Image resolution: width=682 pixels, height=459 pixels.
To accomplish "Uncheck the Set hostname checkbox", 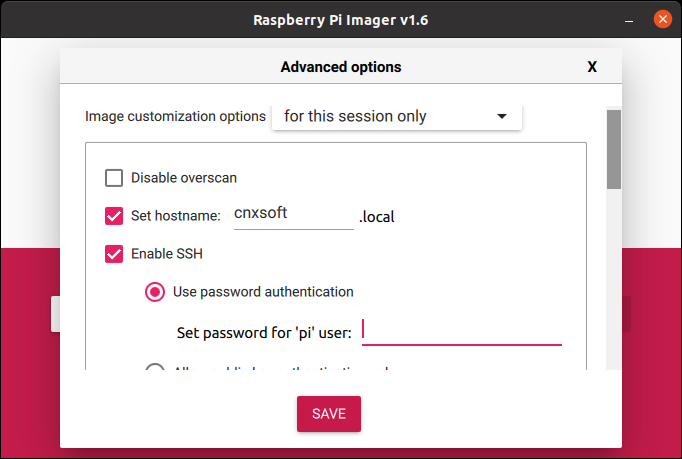I will (x=114, y=216).
